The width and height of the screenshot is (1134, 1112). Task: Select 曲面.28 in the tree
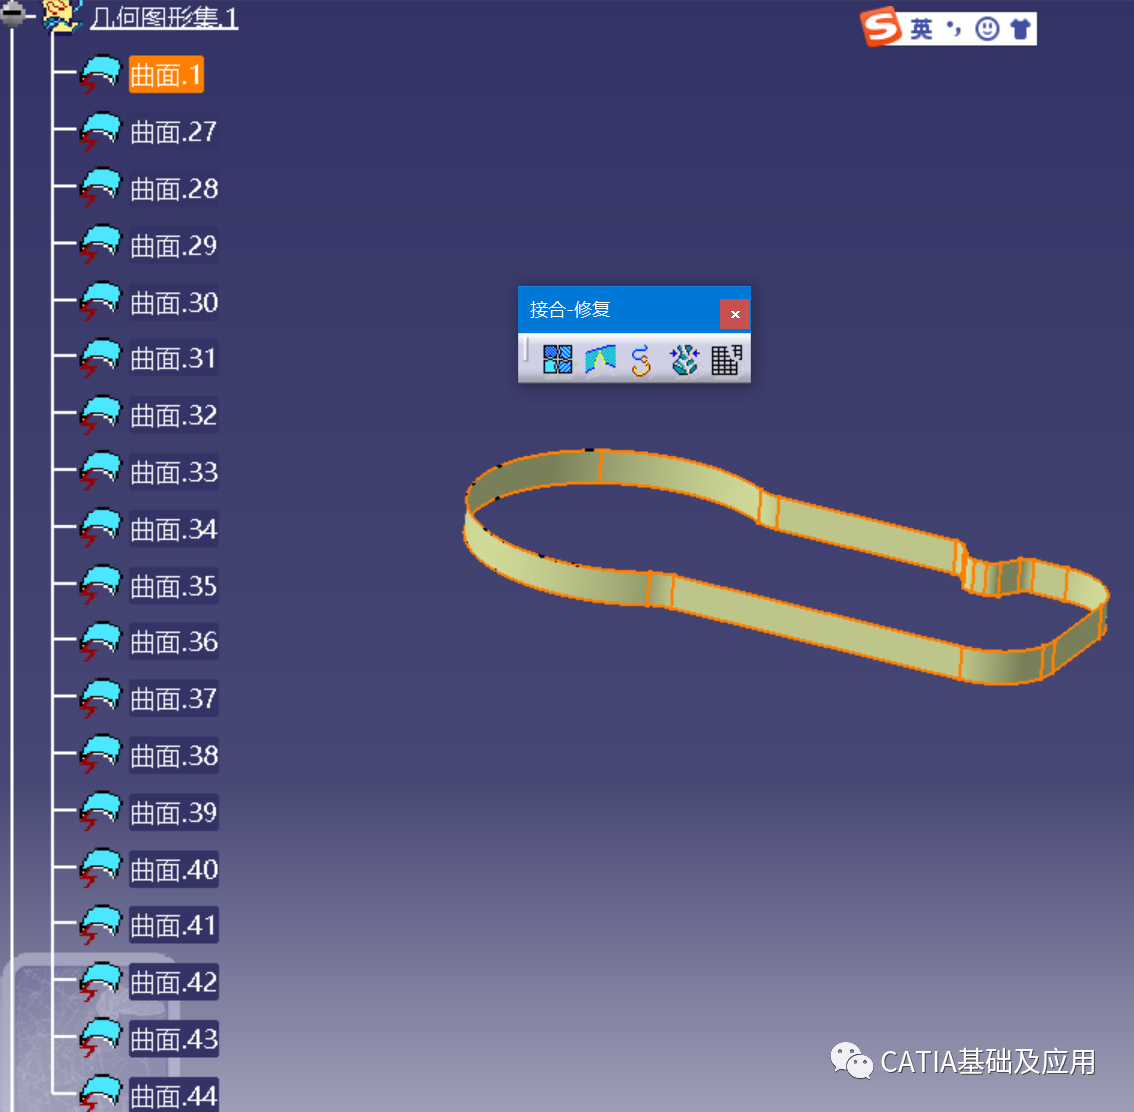point(174,189)
